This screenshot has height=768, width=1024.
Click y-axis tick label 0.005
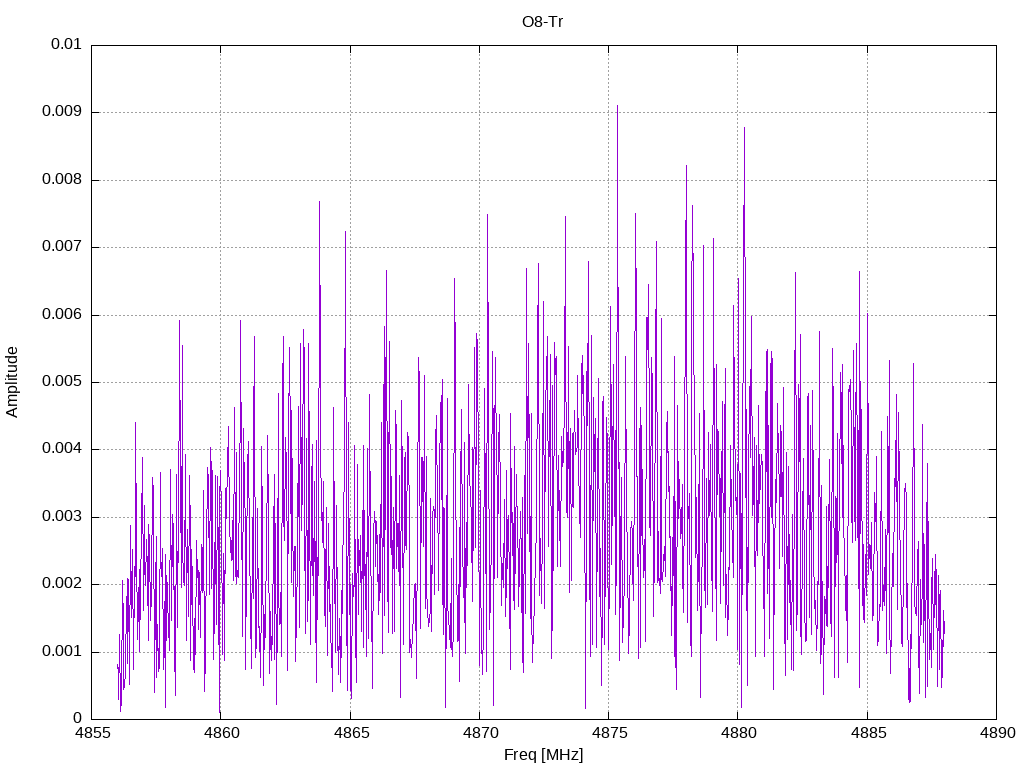(62, 381)
